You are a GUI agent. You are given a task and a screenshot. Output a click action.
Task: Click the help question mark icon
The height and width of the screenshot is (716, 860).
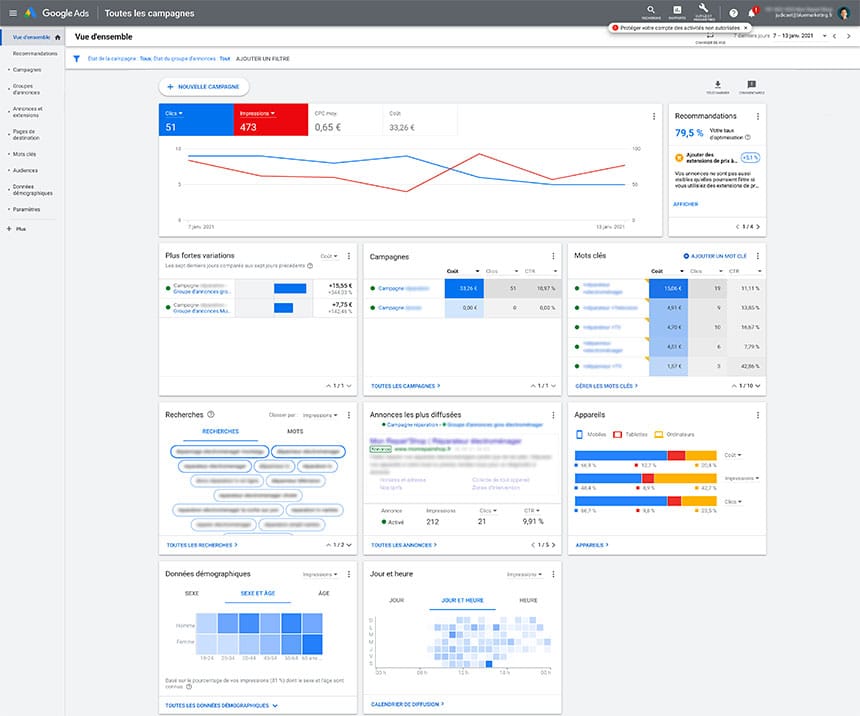point(733,13)
